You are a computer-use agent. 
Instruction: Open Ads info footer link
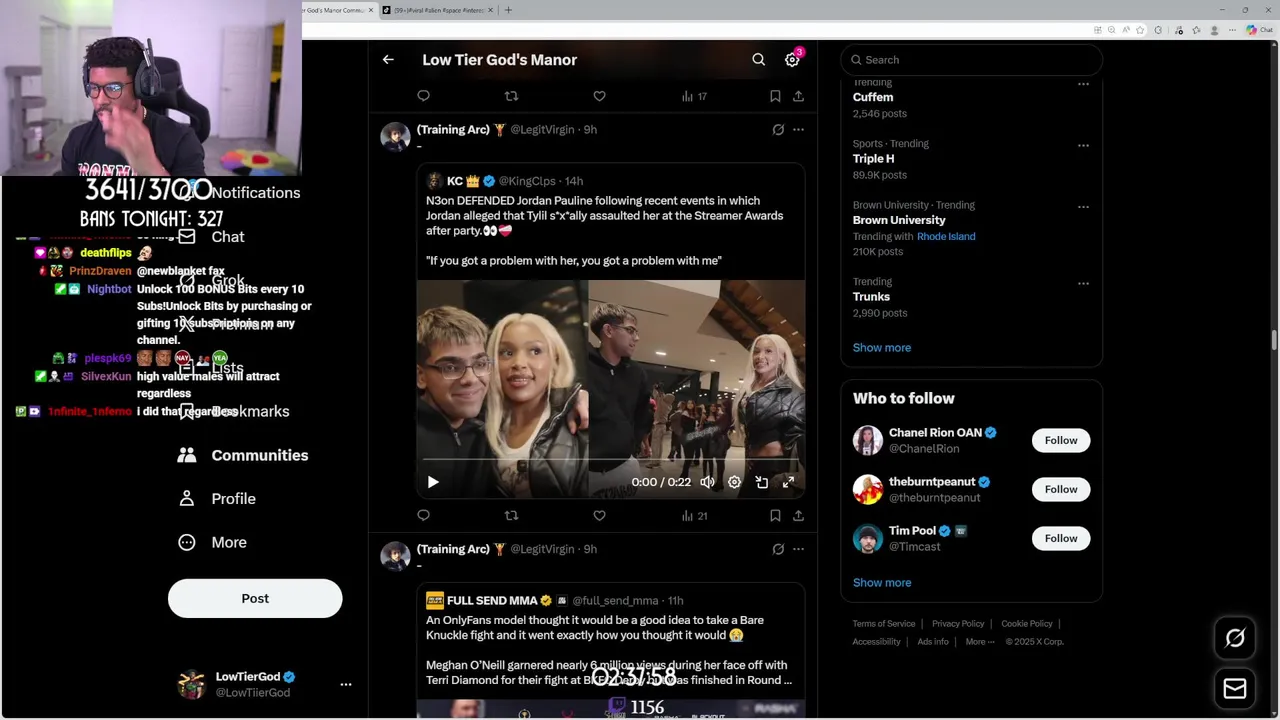point(933,642)
